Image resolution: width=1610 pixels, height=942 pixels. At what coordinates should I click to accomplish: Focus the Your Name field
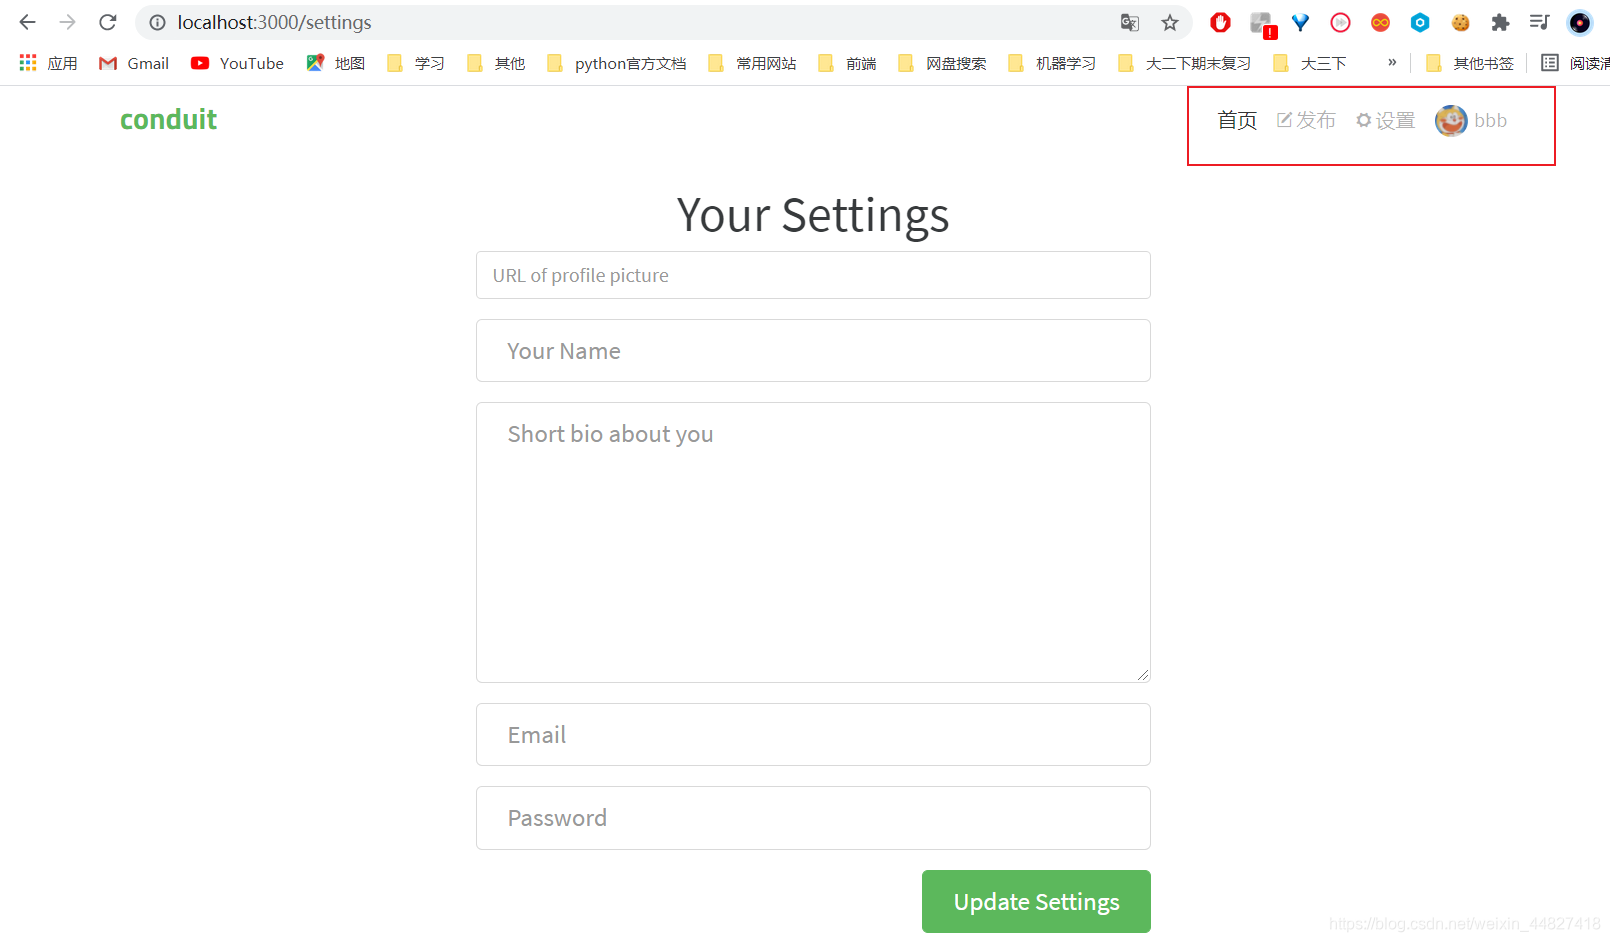[x=813, y=350]
